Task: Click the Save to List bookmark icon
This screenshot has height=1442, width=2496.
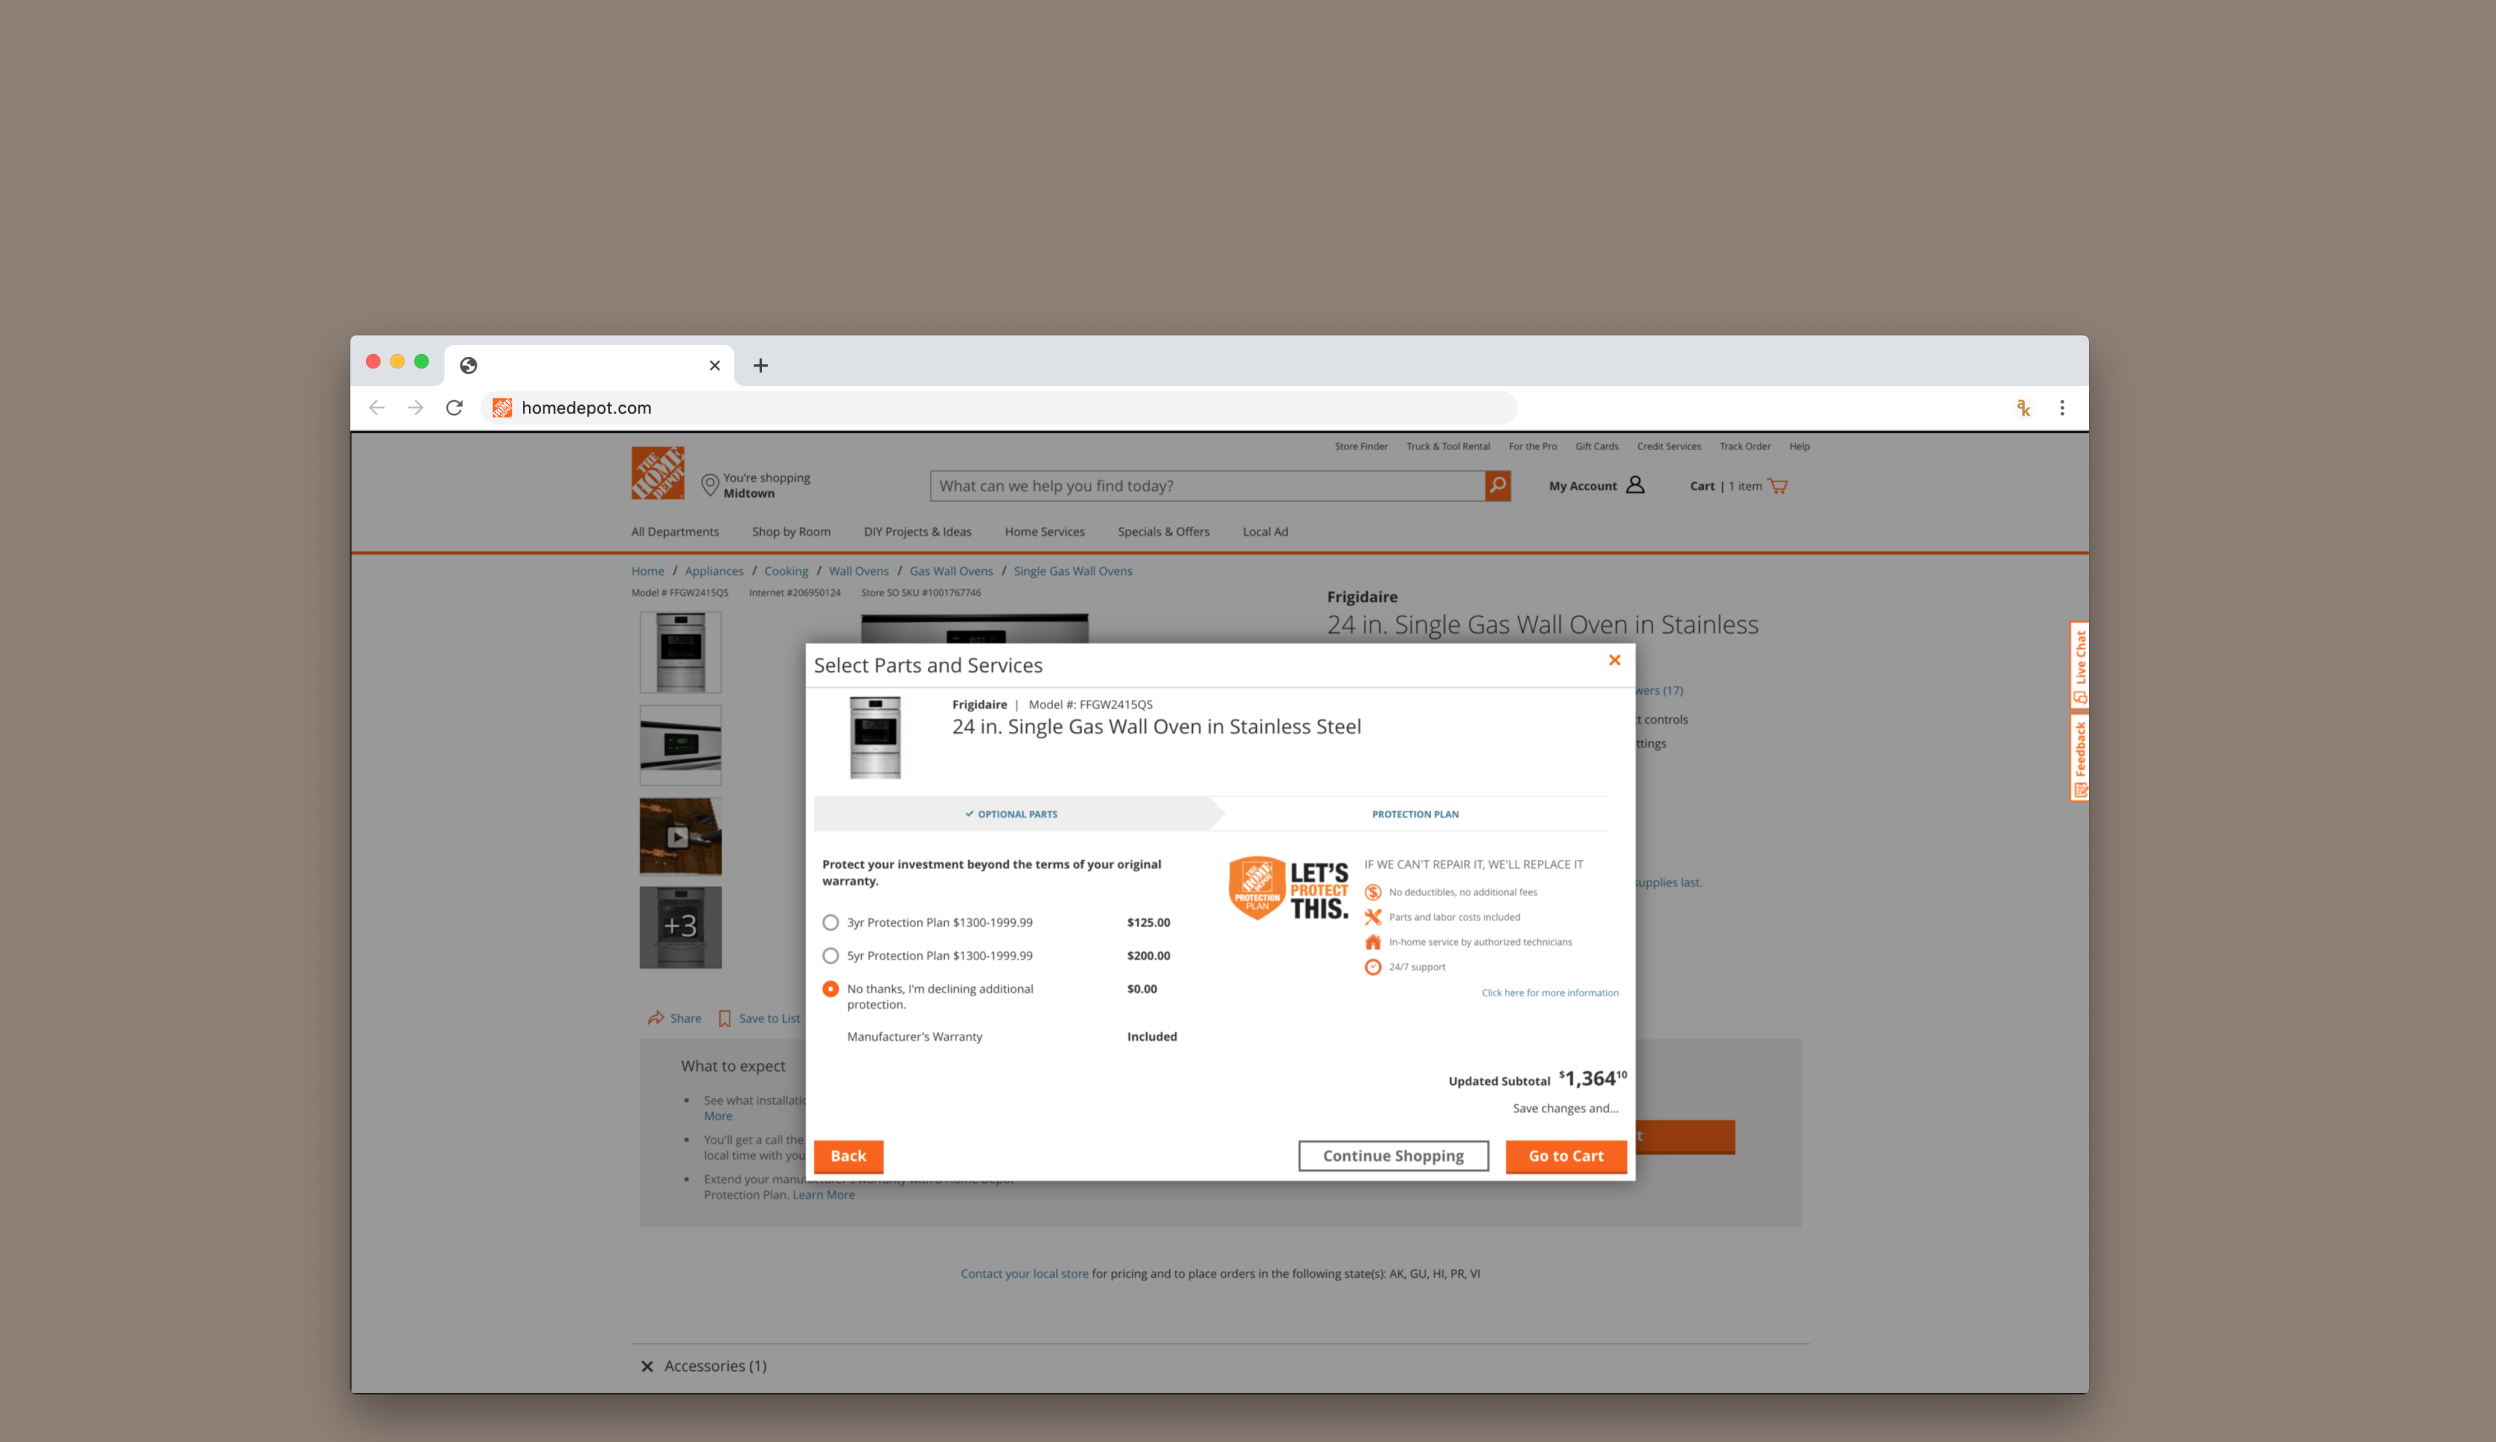Action: 725,1019
